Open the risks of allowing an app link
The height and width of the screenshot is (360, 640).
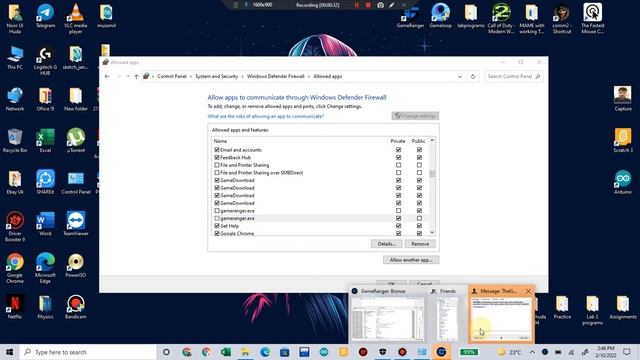(265, 116)
